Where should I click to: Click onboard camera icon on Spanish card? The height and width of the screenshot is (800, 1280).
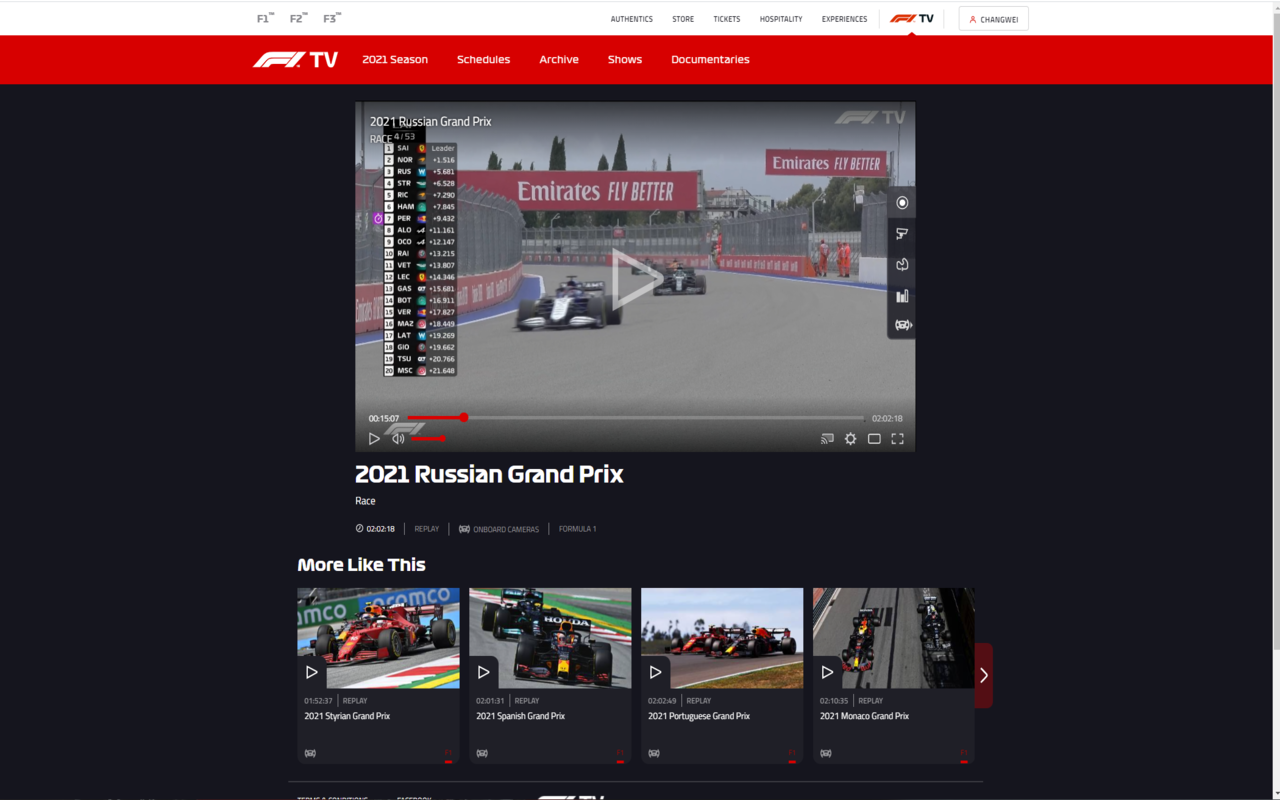[x=482, y=753]
